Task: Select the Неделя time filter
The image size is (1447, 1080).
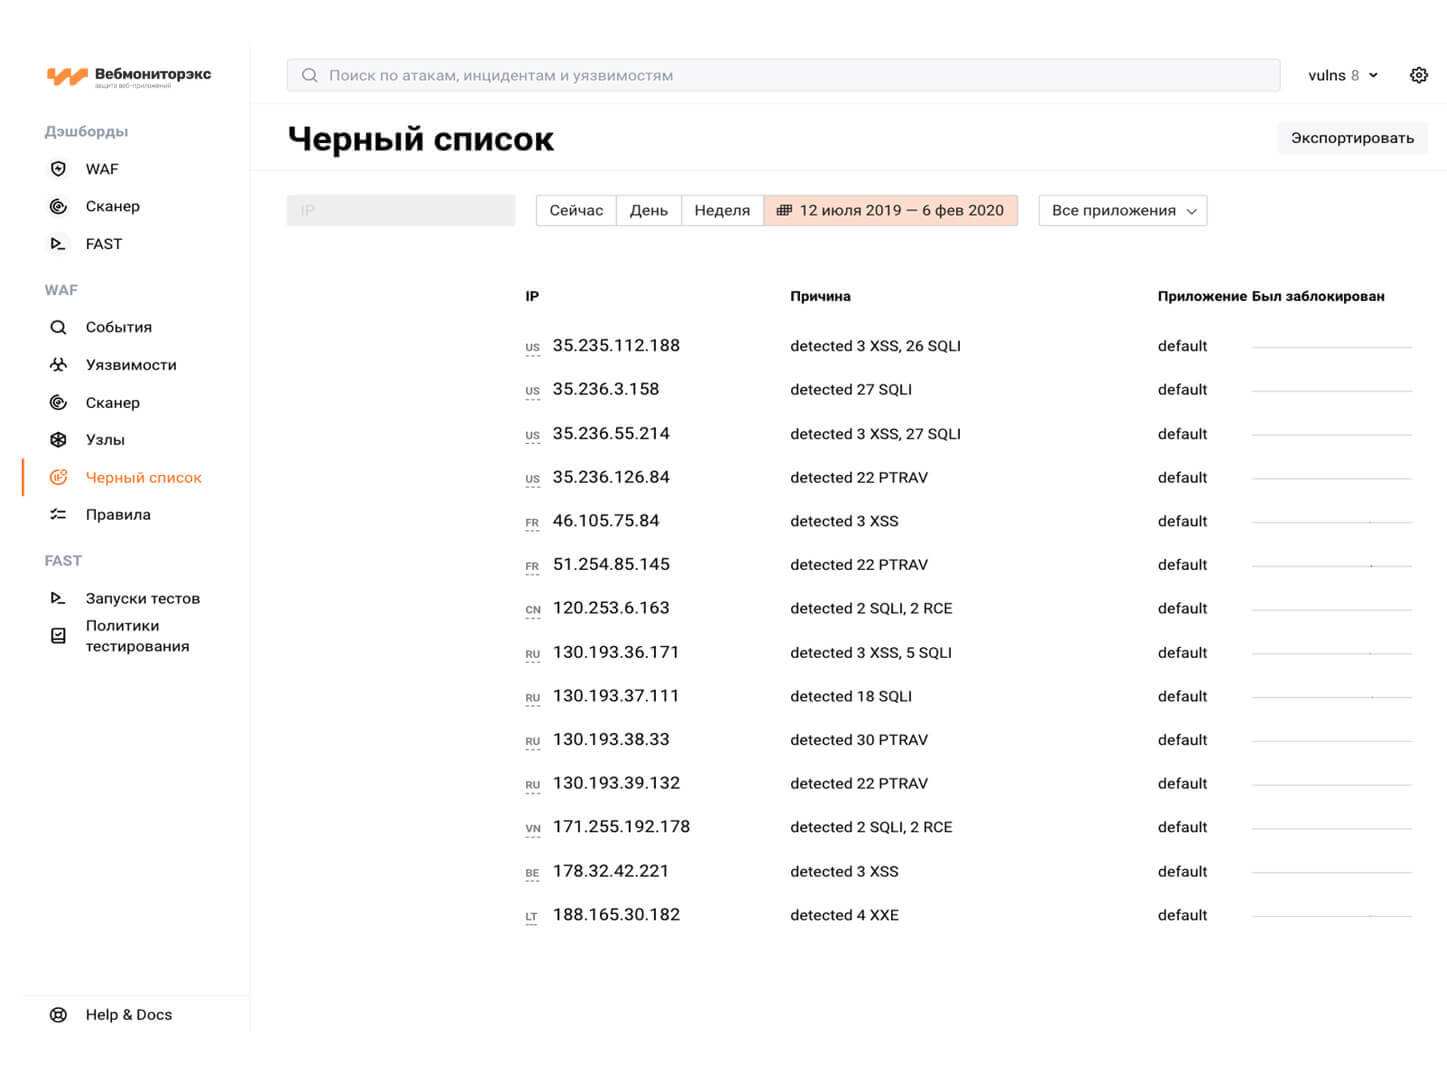Action: coord(721,210)
